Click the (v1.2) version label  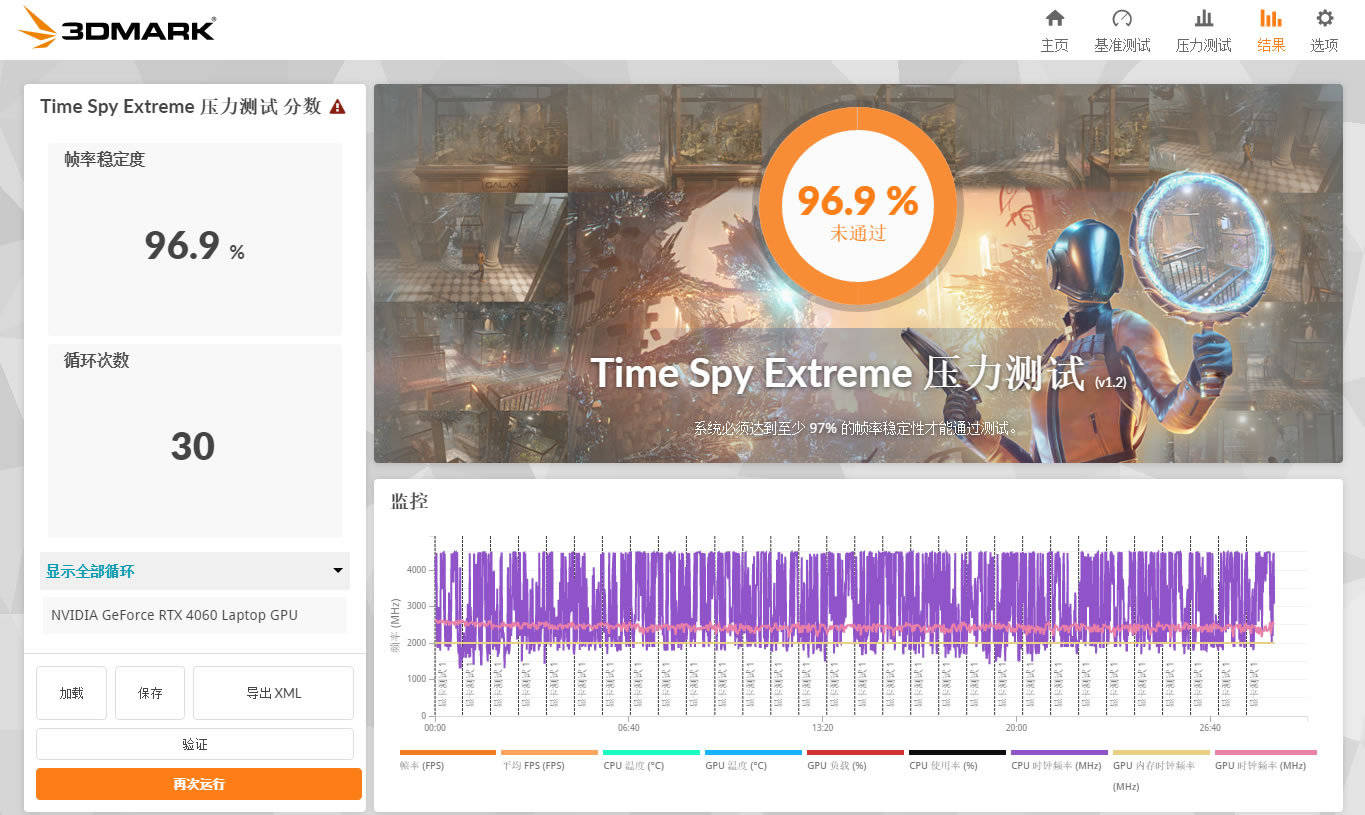click(1110, 382)
